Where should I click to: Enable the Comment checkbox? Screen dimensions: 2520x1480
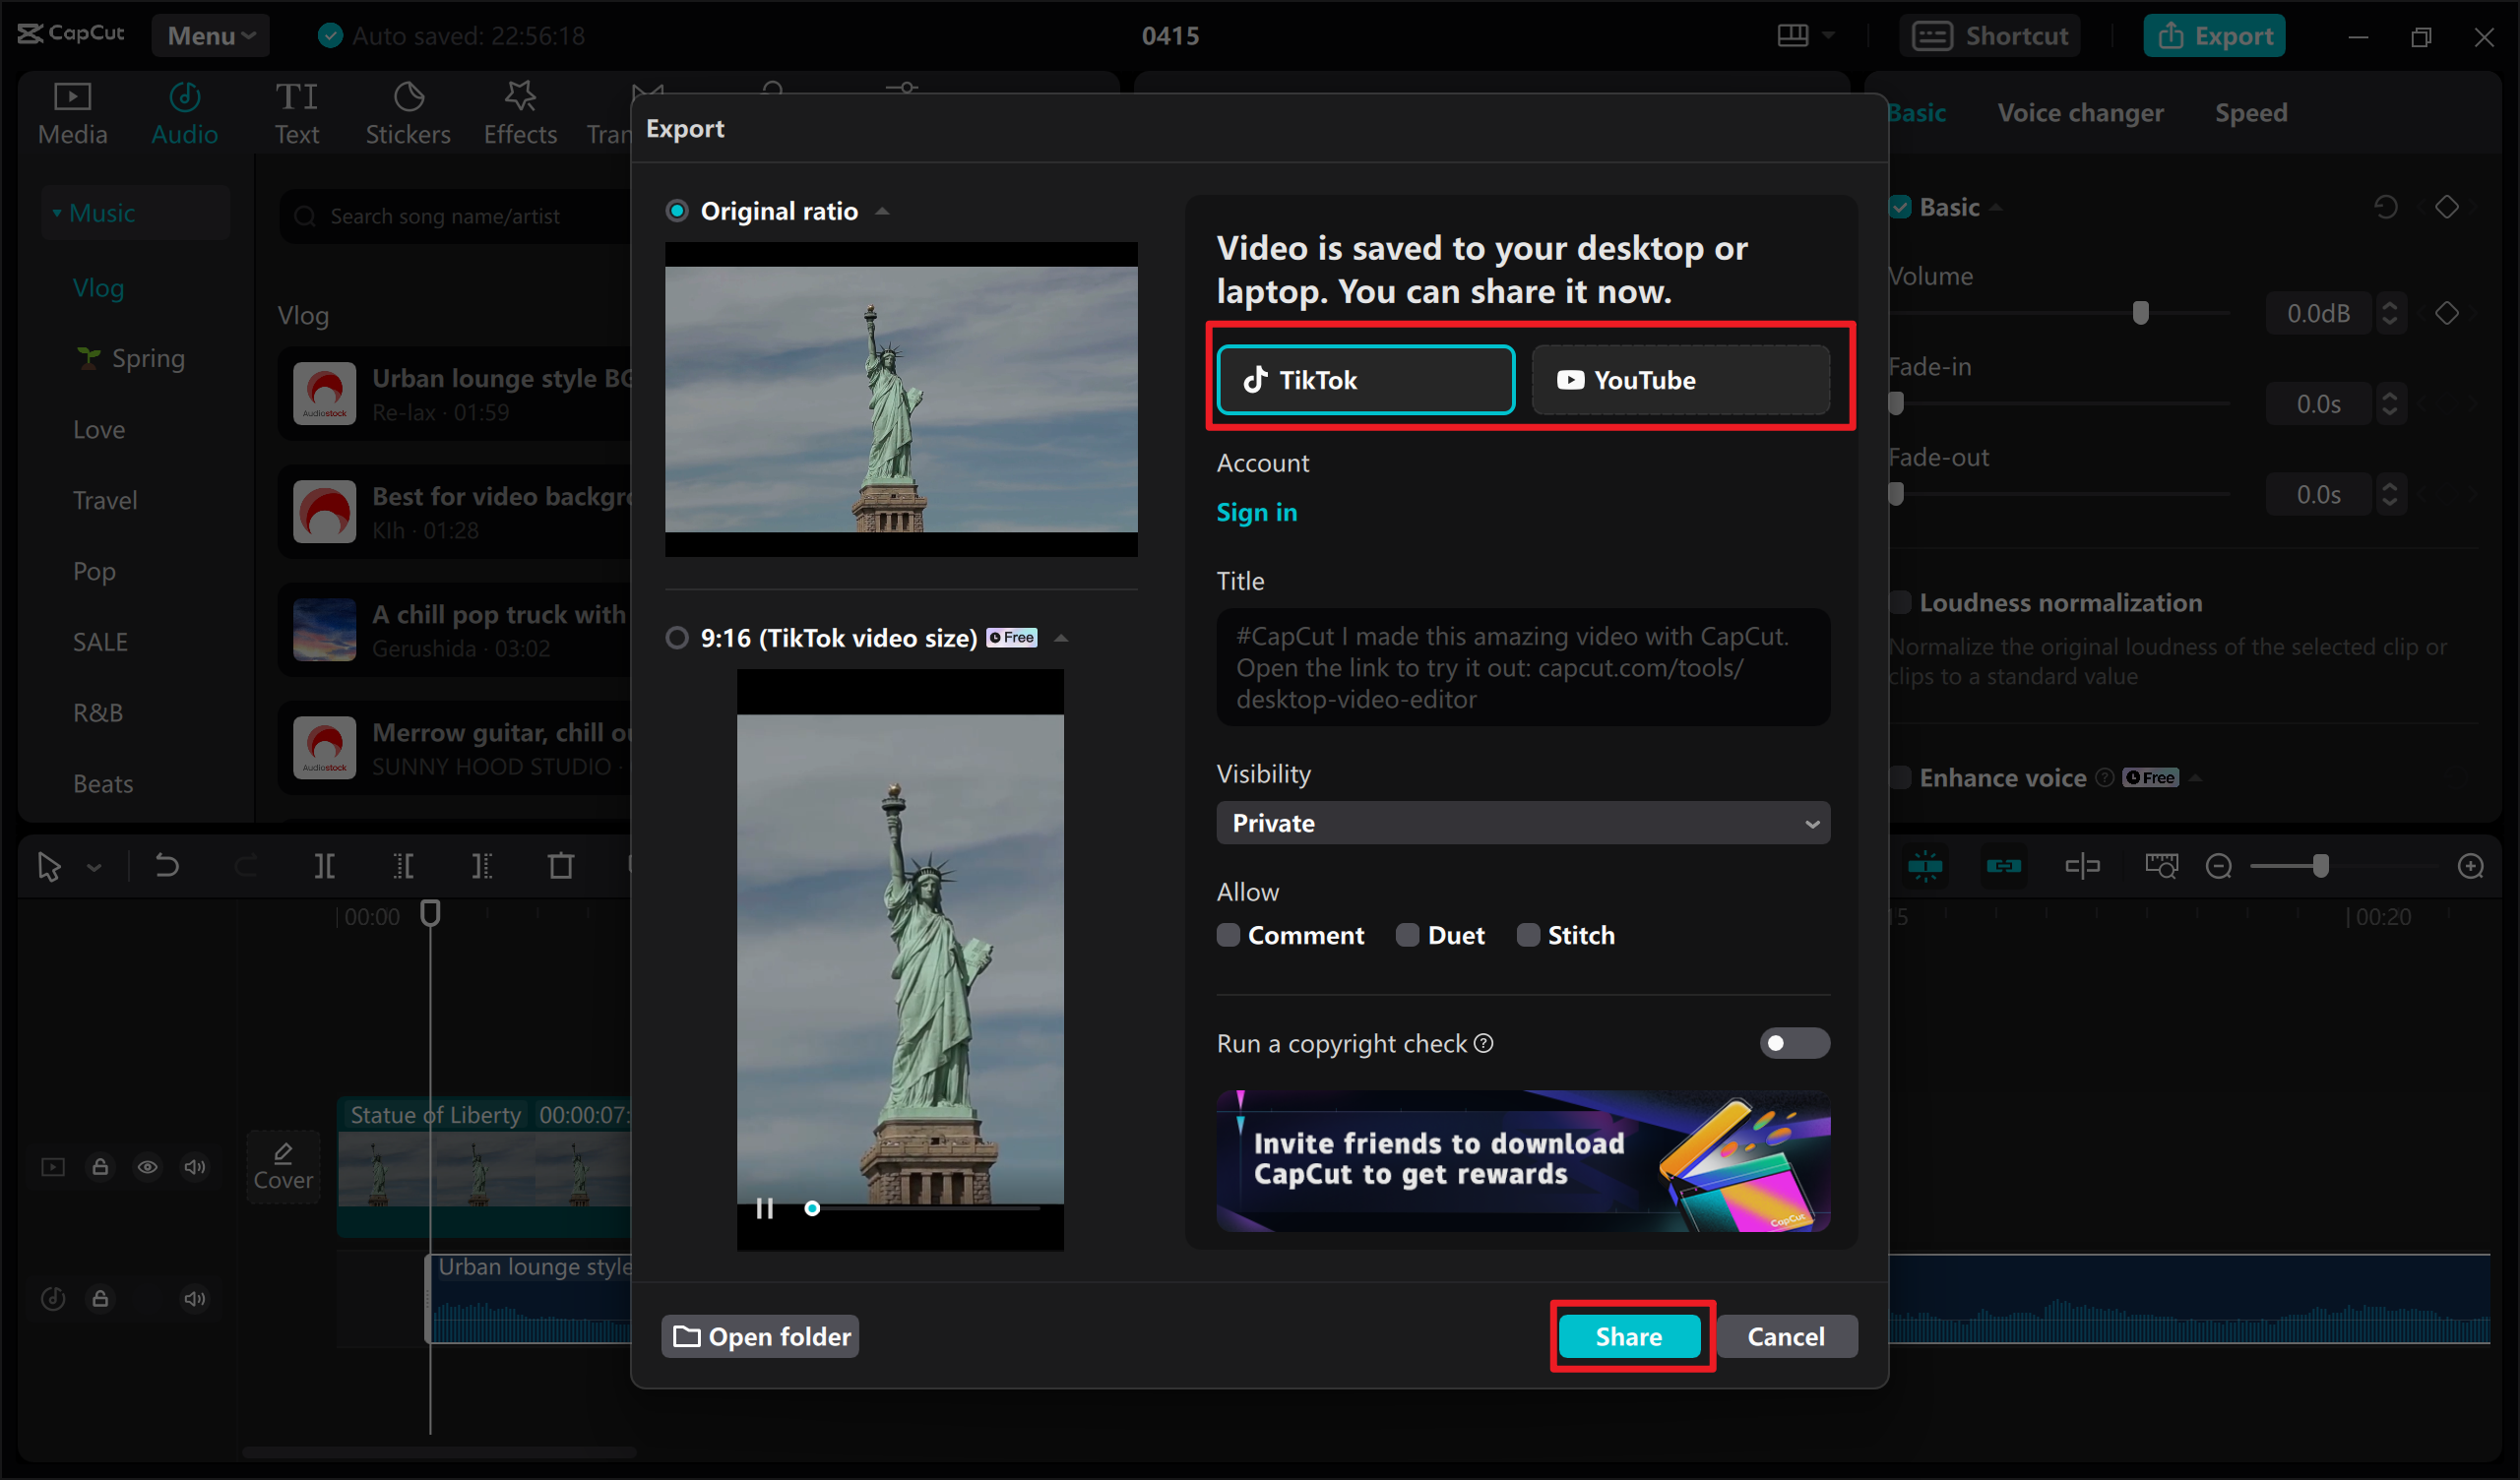(x=1228, y=935)
